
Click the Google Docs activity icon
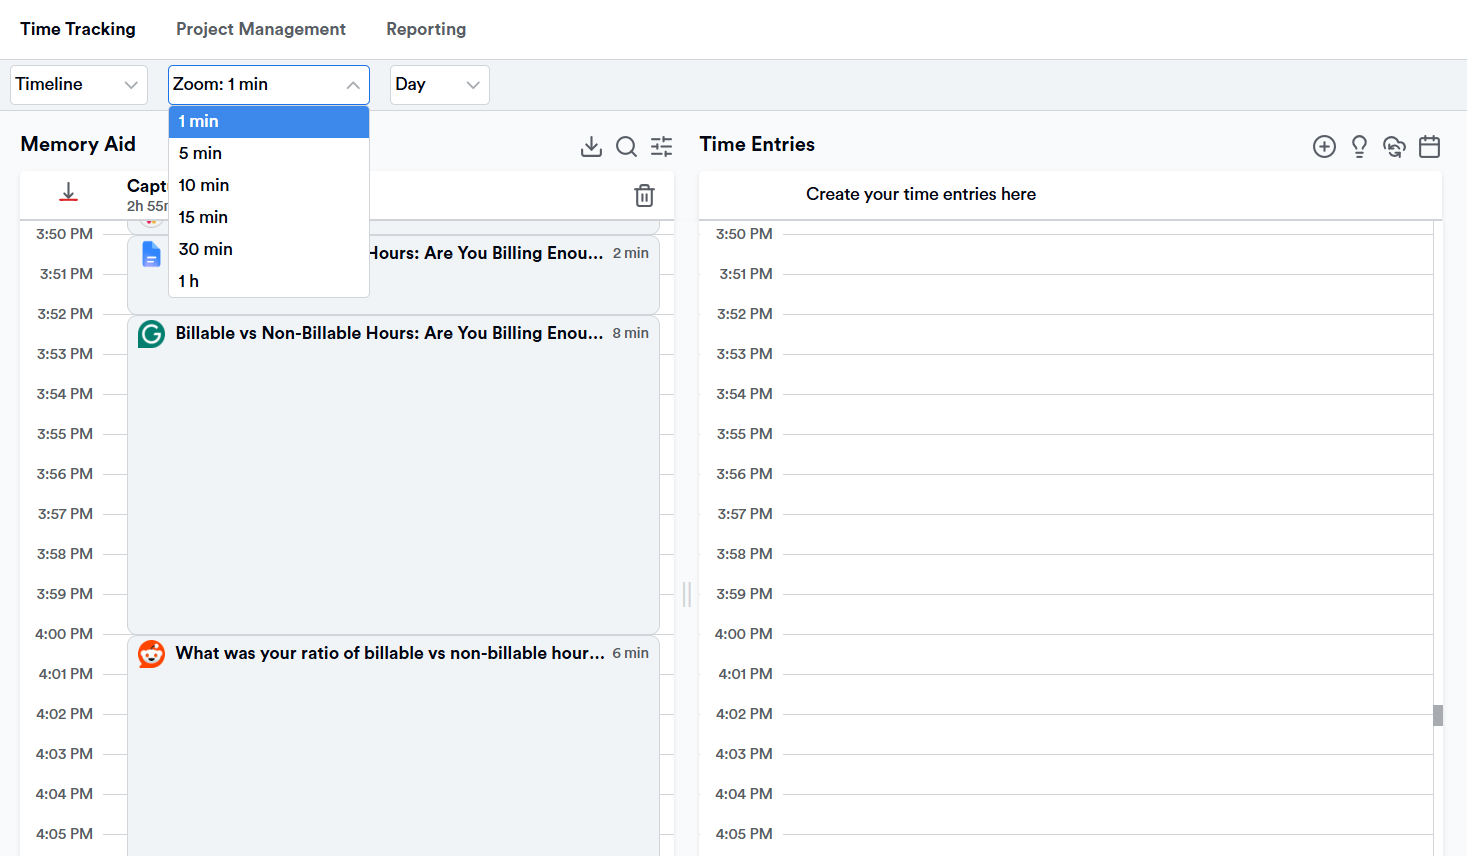point(151,254)
